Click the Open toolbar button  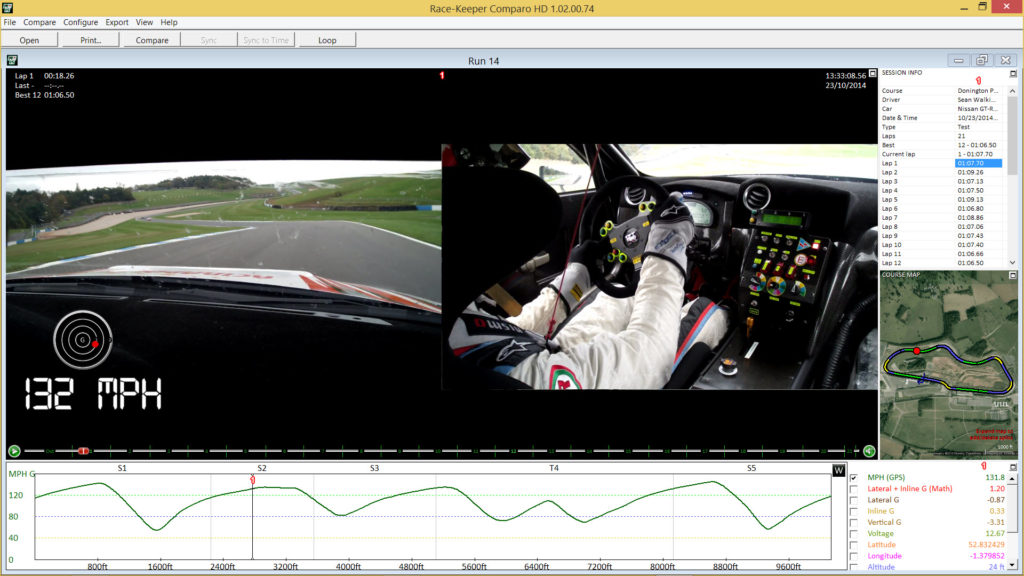[29, 40]
